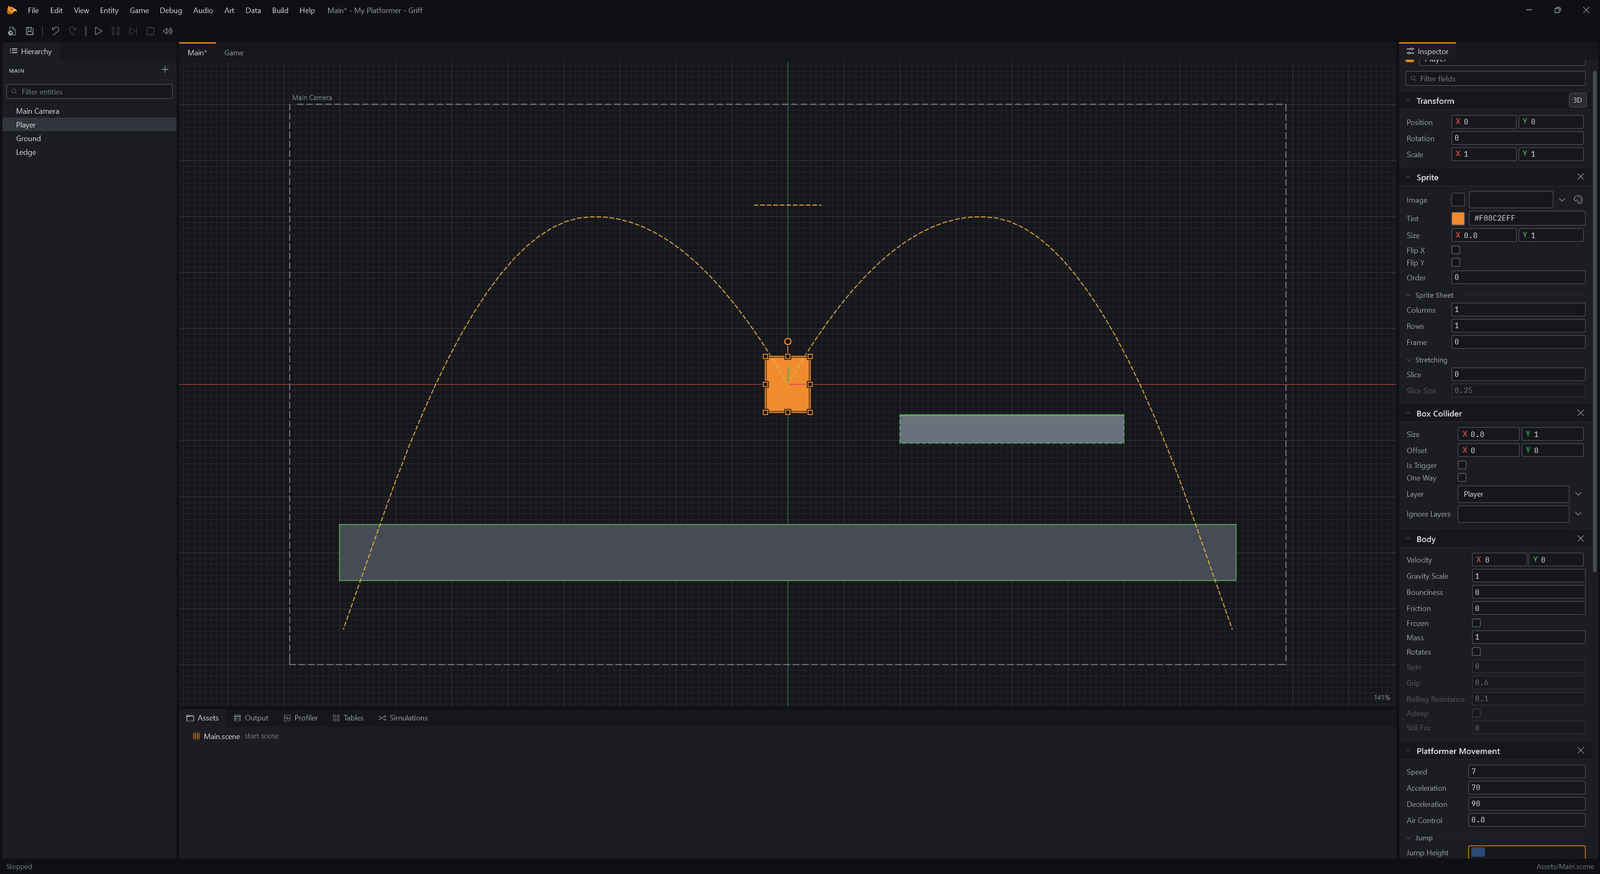The width and height of the screenshot is (1600, 874).
Task: Open the Simulations panel tab
Action: pos(403,718)
